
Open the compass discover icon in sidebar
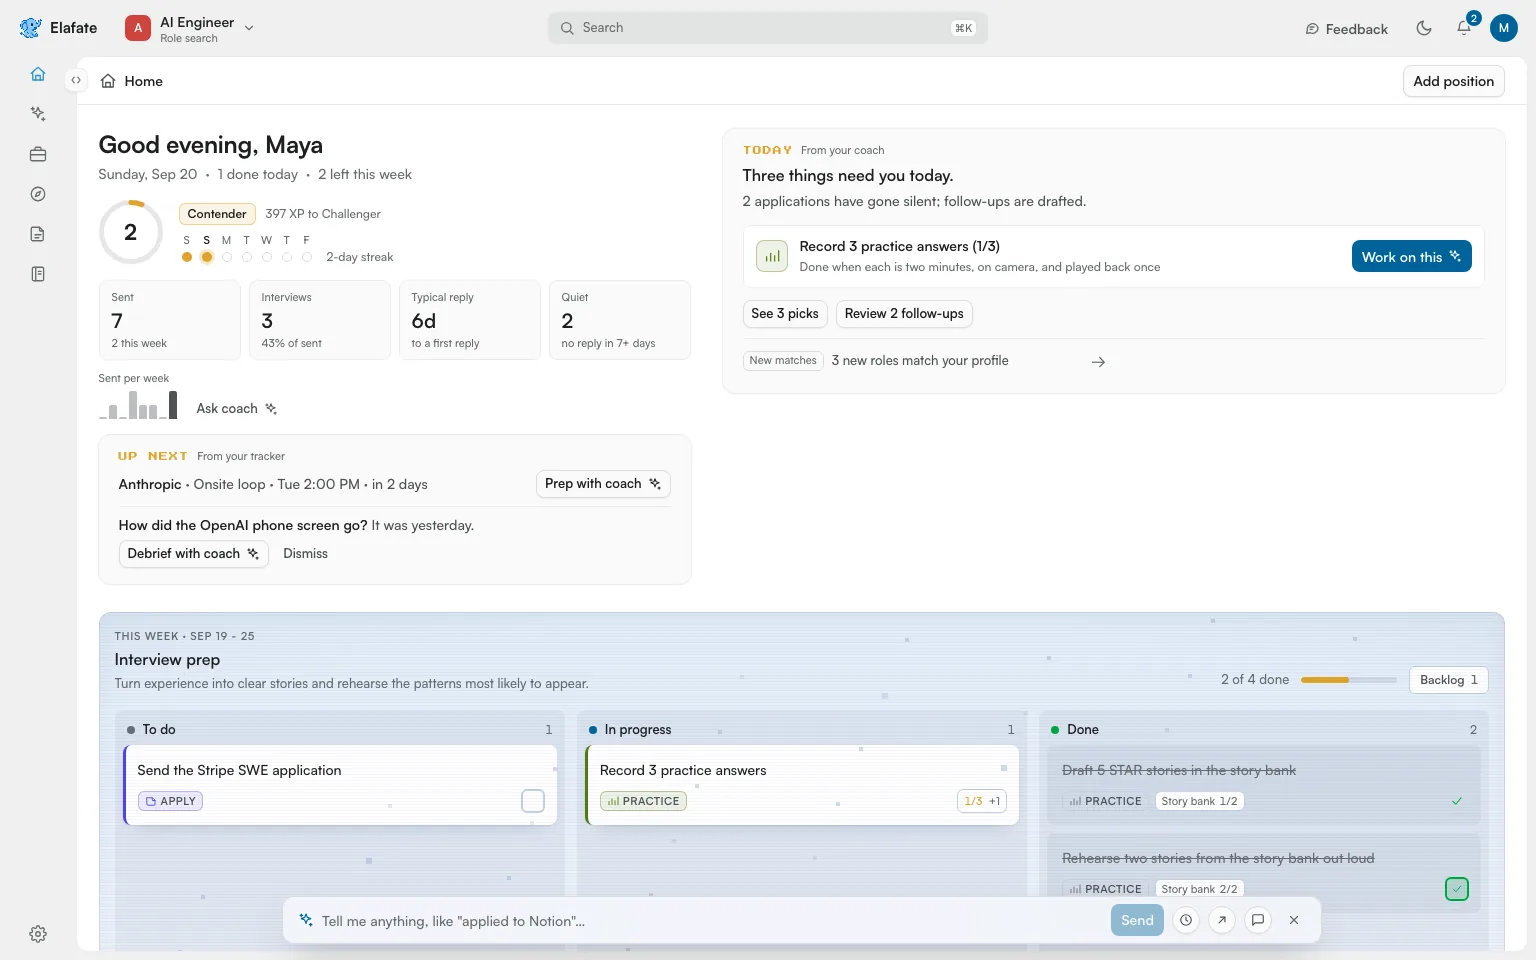pyautogui.click(x=38, y=194)
